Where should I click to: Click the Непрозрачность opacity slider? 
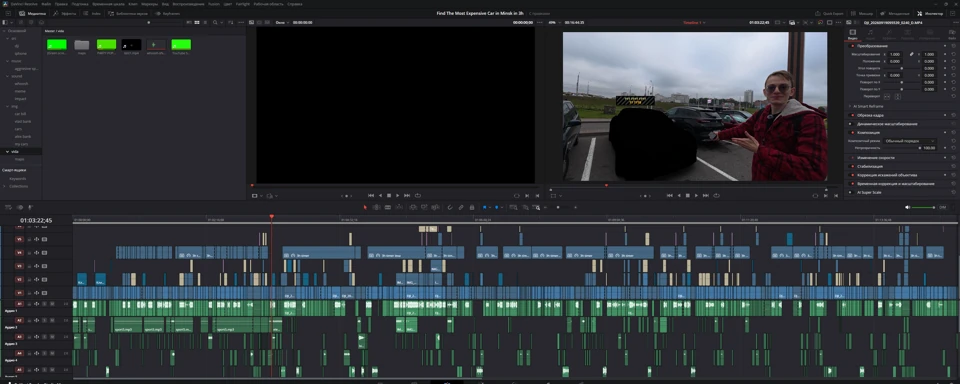point(901,148)
